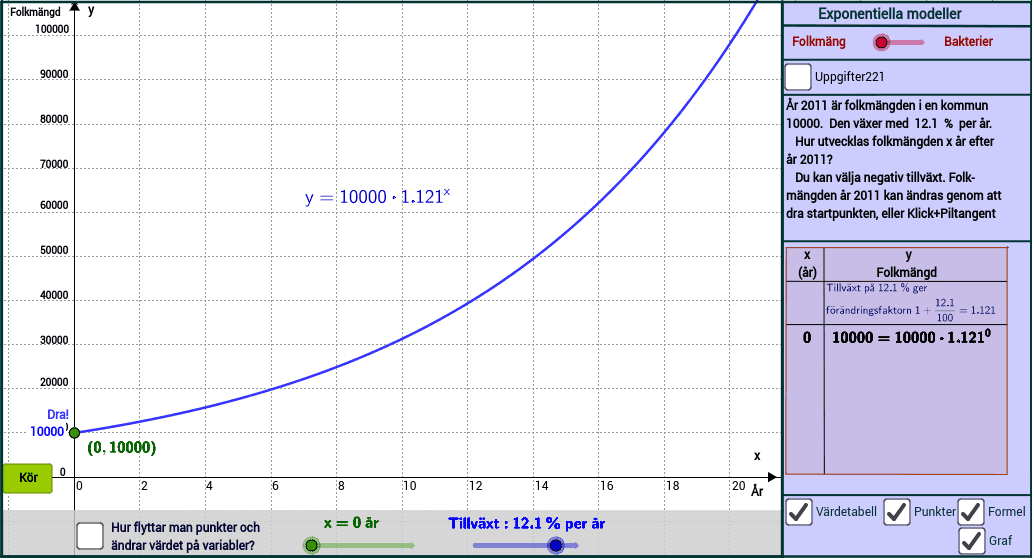Viewport: 1034px width, 560px height.
Task: Click the 'Tillväxt : 12.1 % per år' text
Action: tap(526, 524)
